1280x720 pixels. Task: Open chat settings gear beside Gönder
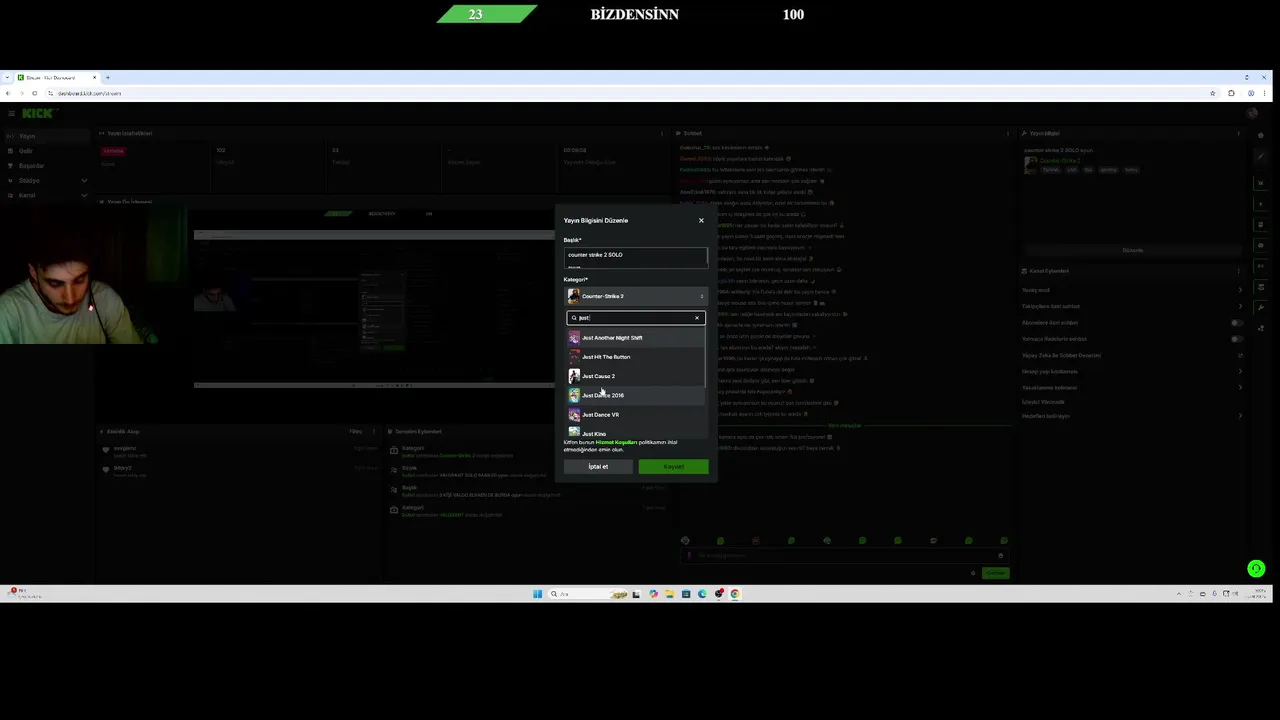973,573
